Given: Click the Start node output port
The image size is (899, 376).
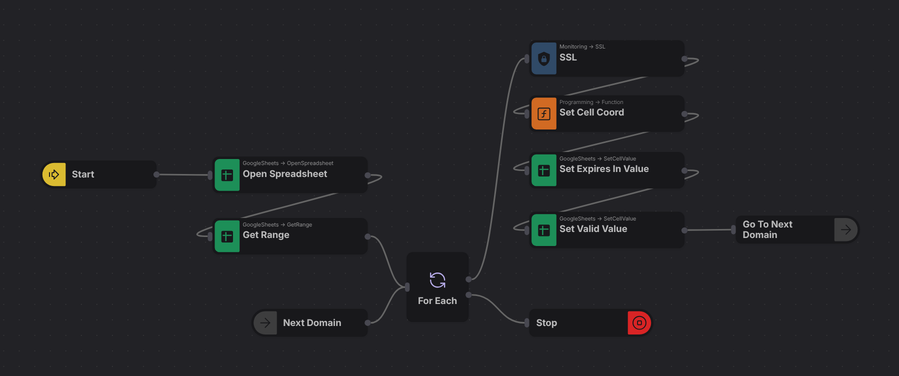Looking at the screenshot, I should [x=156, y=174].
